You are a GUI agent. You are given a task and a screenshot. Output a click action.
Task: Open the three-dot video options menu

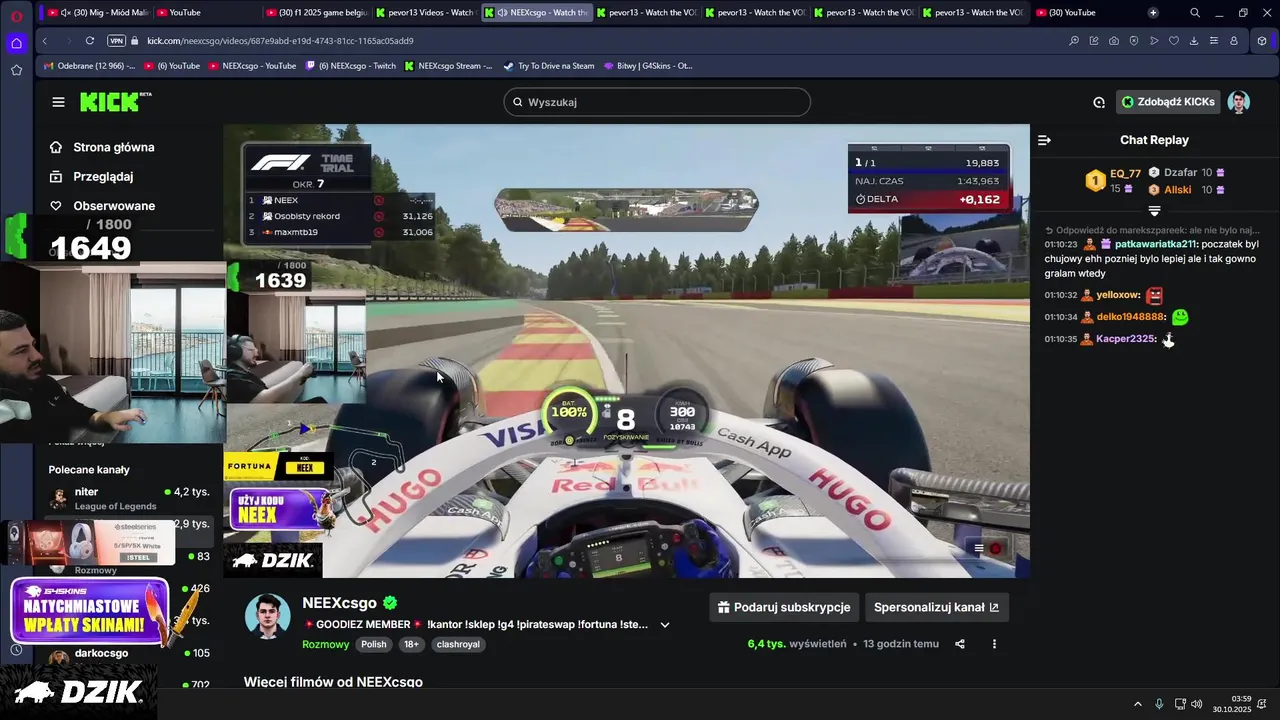click(x=994, y=644)
